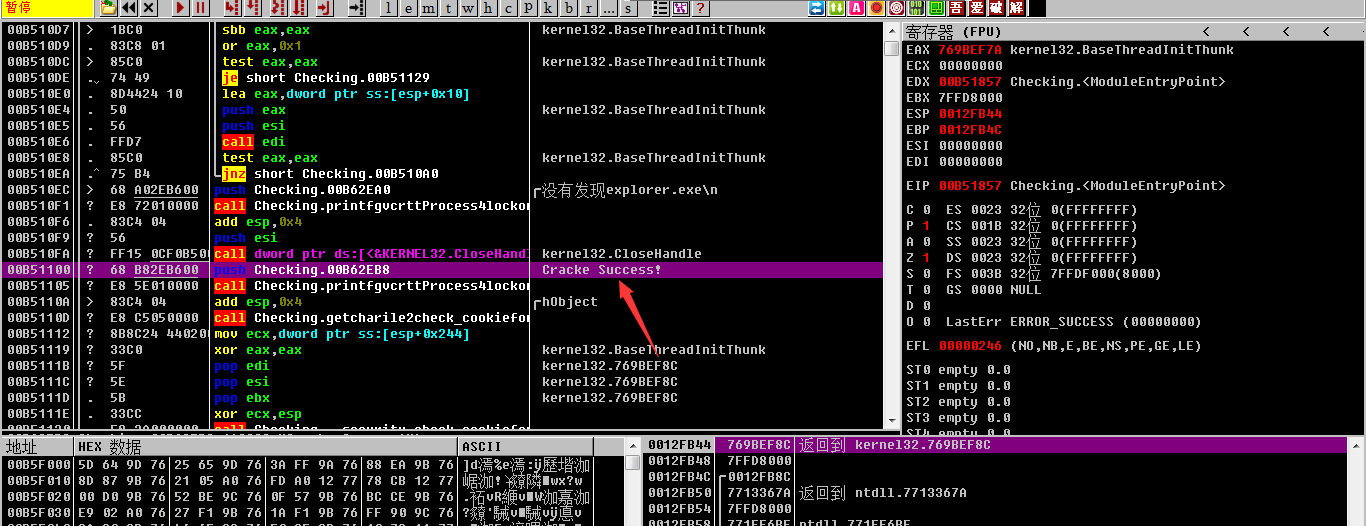
Task: Open Patches window with 'P' button
Action: click(x=528, y=8)
